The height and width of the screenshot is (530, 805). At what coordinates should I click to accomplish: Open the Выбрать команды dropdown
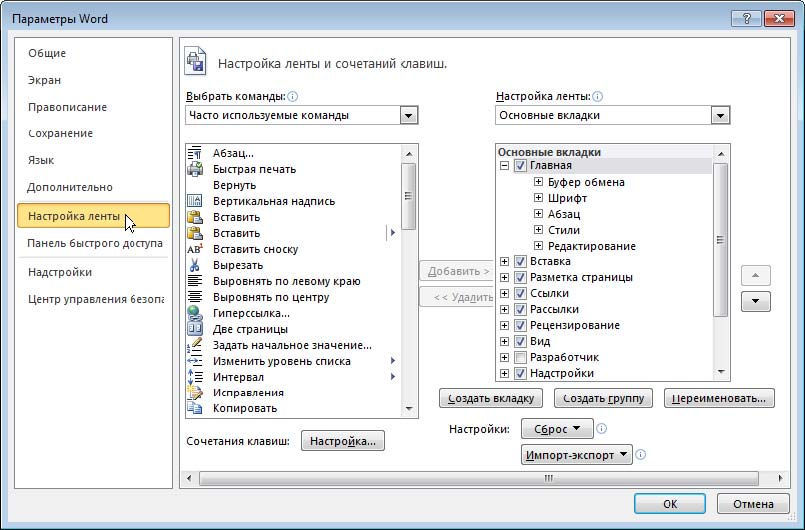tap(409, 115)
